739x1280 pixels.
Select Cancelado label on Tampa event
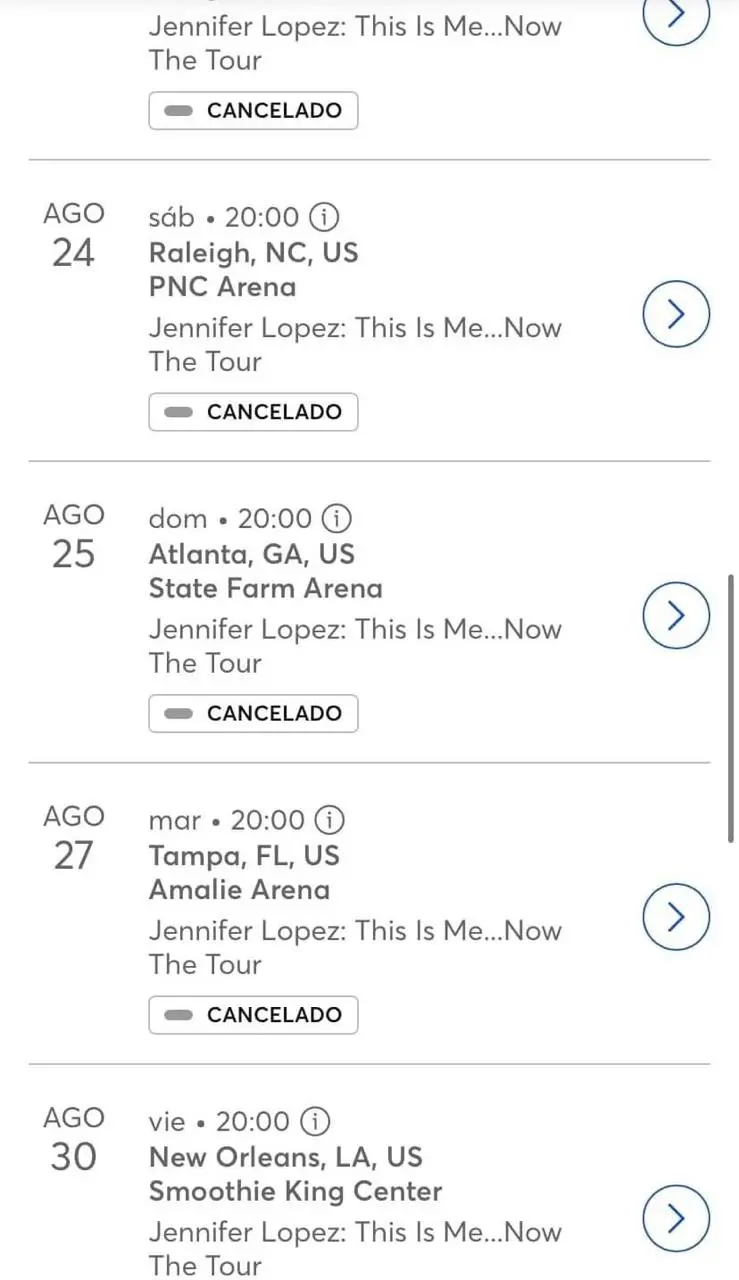point(253,1015)
